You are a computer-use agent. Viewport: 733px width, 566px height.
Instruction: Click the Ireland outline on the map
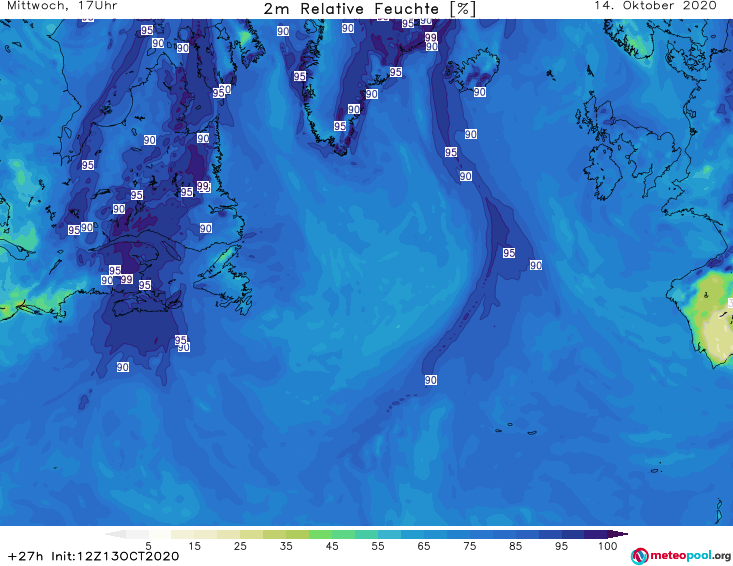(603, 171)
